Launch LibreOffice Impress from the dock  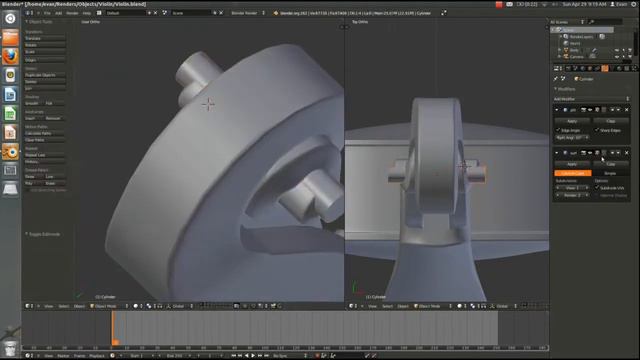coord(10,133)
